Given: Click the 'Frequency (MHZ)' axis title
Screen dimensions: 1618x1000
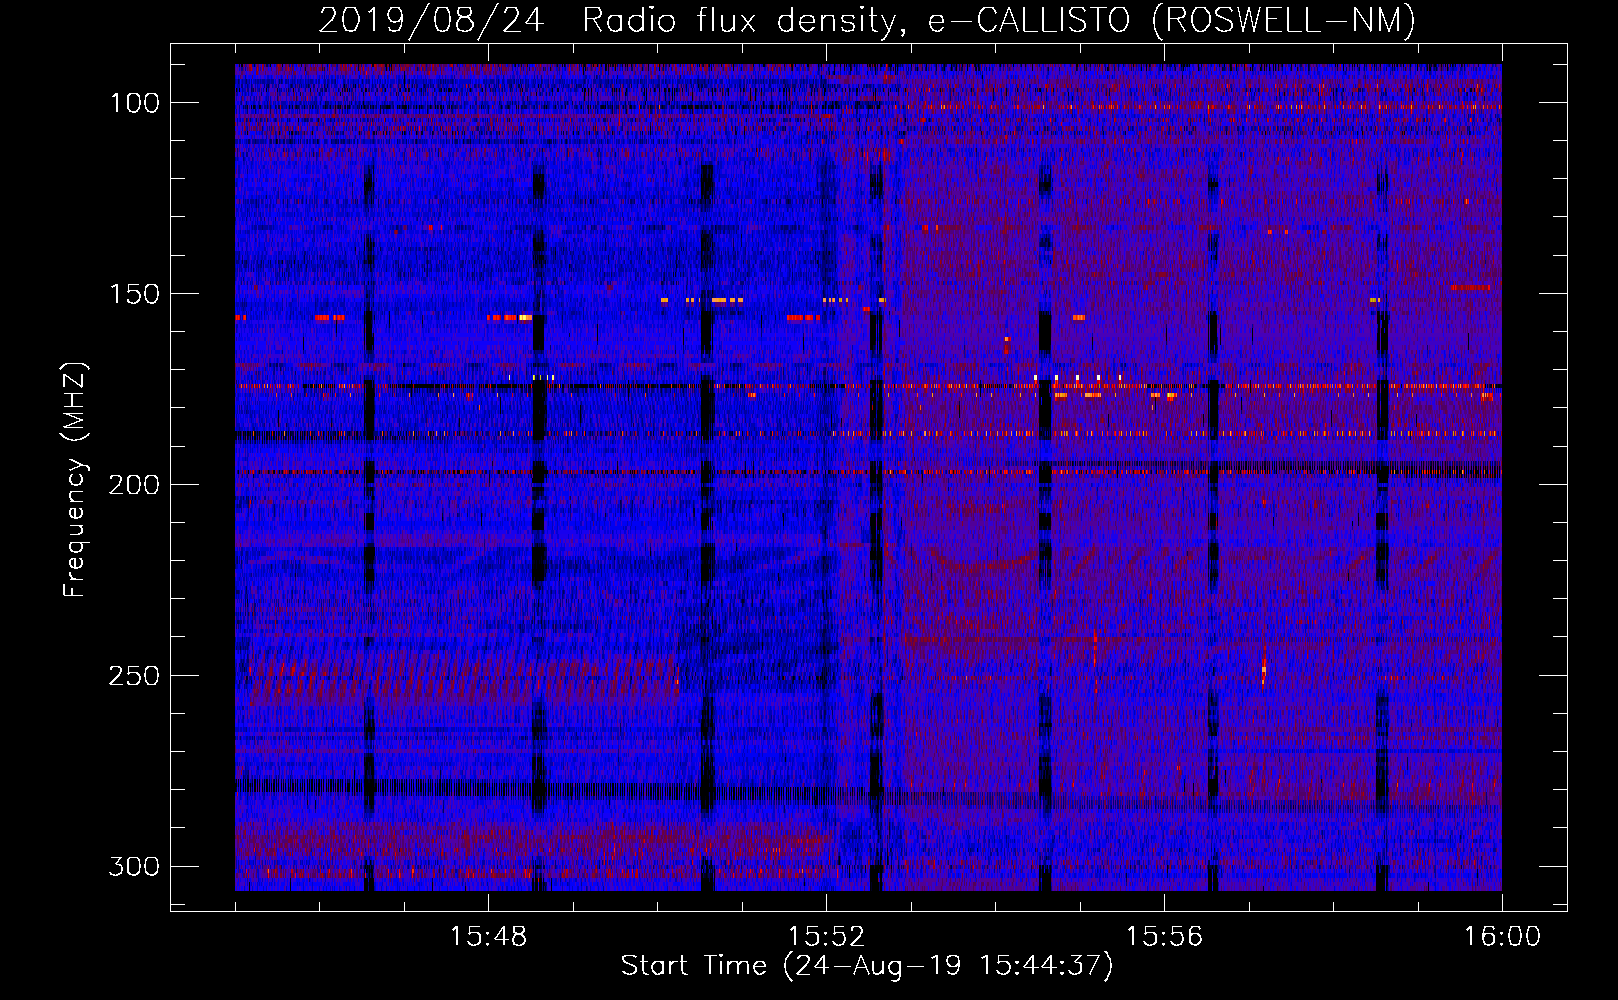Looking at the screenshot, I should coord(75,480).
